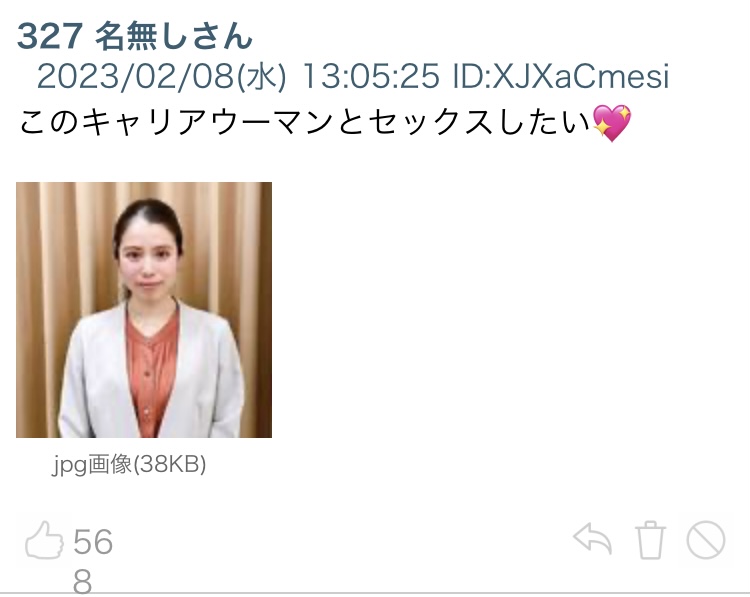
Task: Click the weekday marker (水)
Action: (x=262, y=77)
